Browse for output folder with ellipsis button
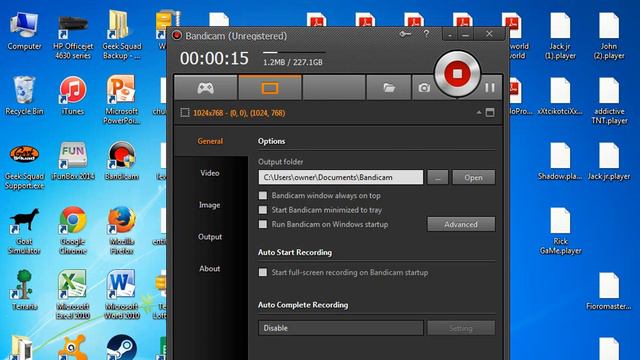Image resolution: width=640 pixels, height=360 pixels. tap(438, 178)
